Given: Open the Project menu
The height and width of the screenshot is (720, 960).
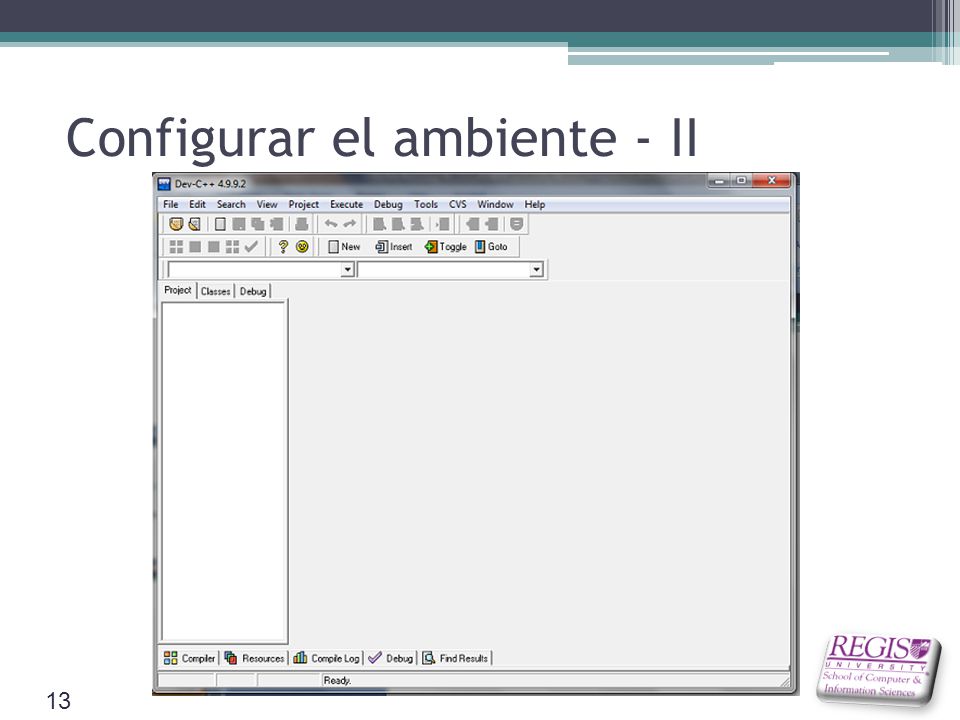Looking at the screenshot, I should pos(304,204).
